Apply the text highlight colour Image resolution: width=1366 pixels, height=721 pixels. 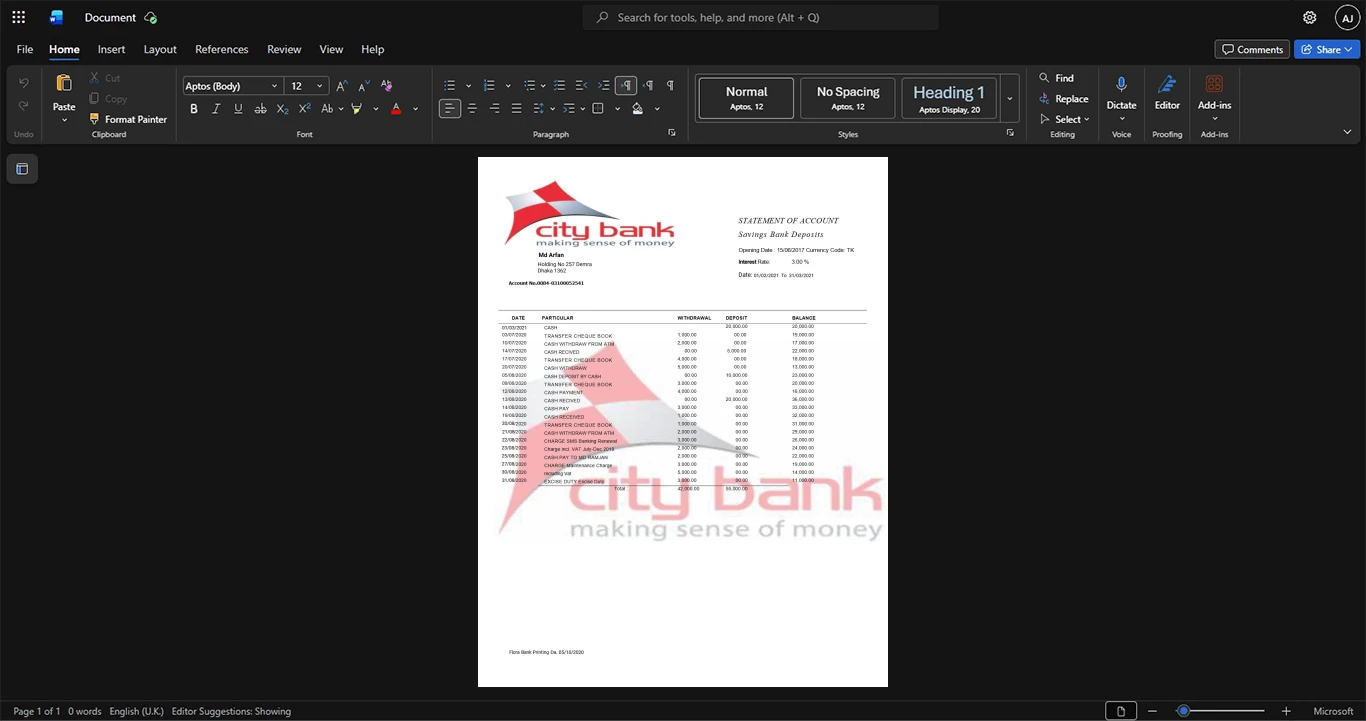356,108
